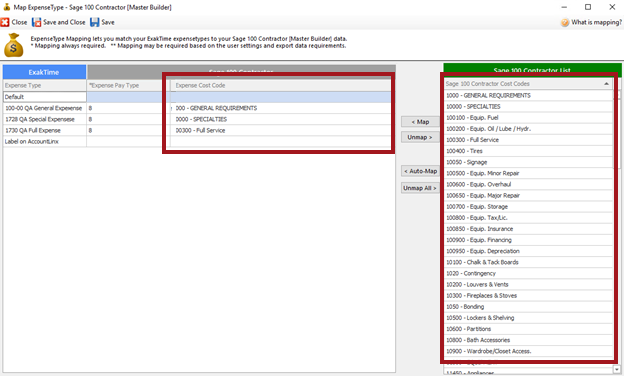Select 10200 - Louvers & Vents
Viewport: 624px width, 376px height.
pyautogui.click(x=528, y=285)
